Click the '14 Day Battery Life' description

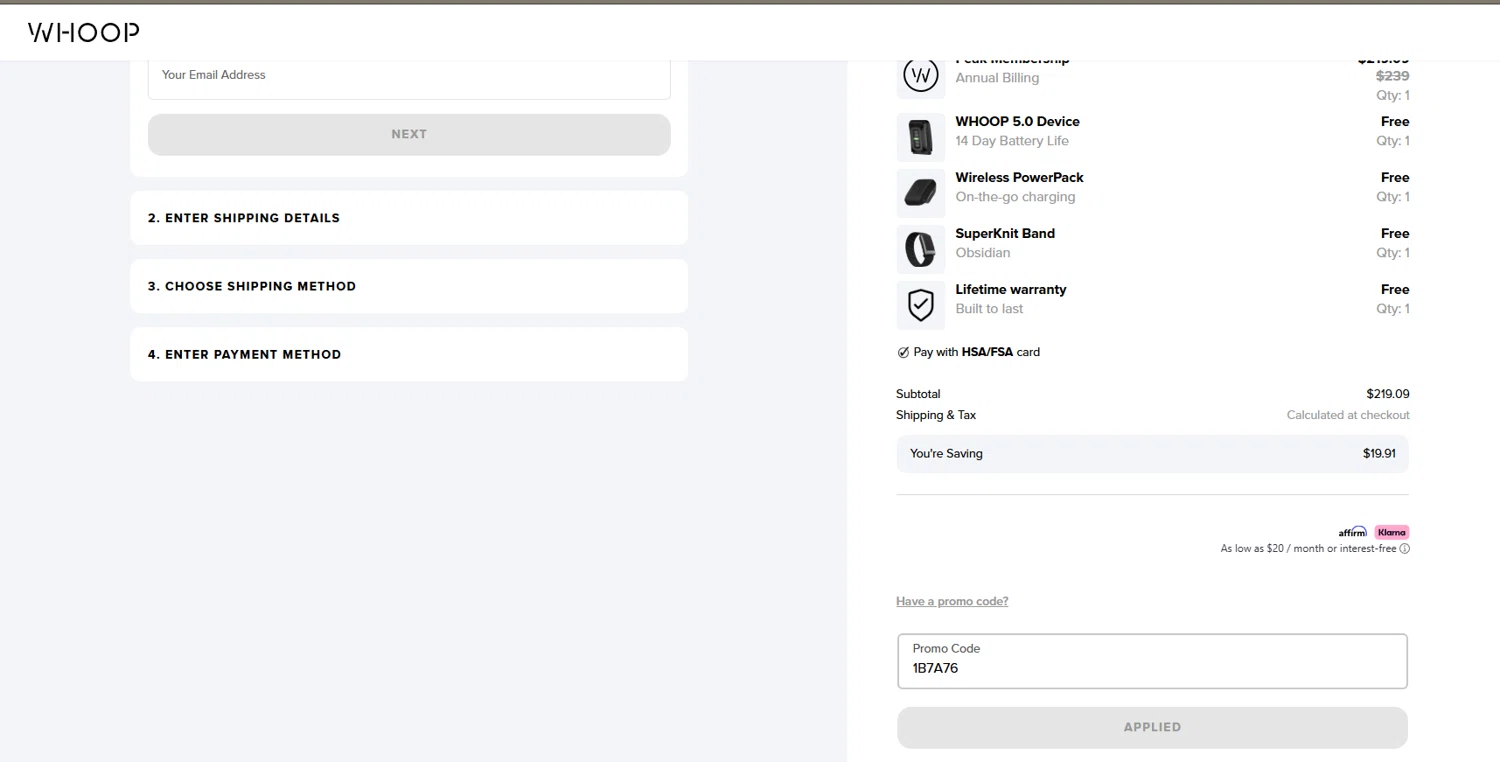point(1012,141)
